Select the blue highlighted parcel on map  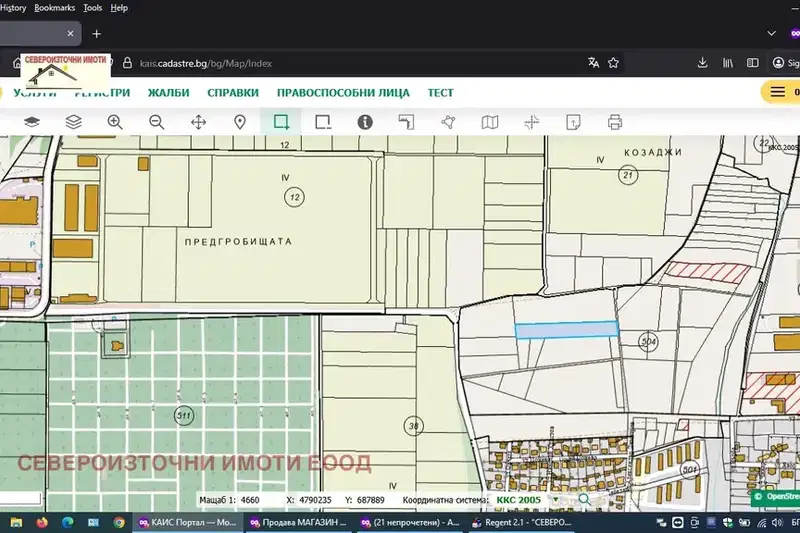pos(566,329)
